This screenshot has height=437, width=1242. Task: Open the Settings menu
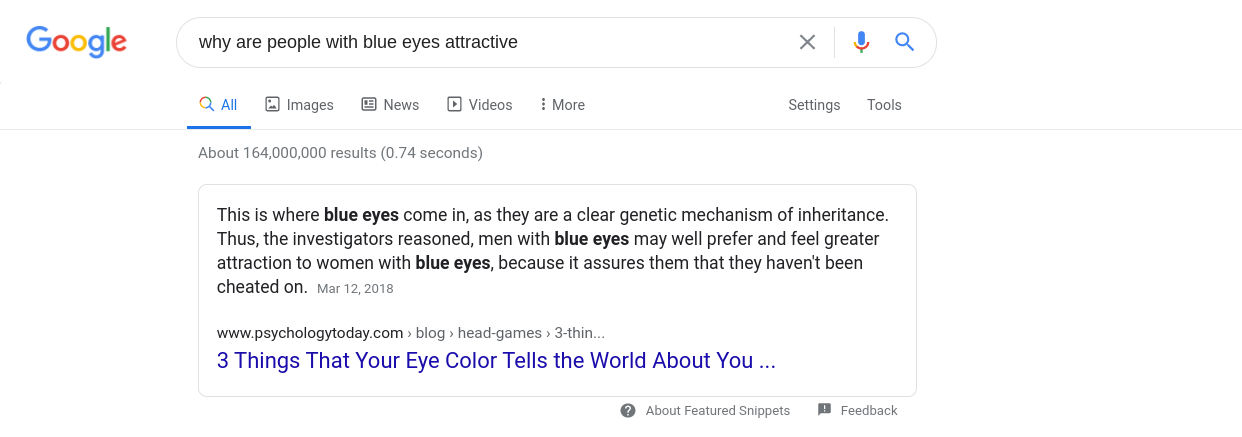814,105
